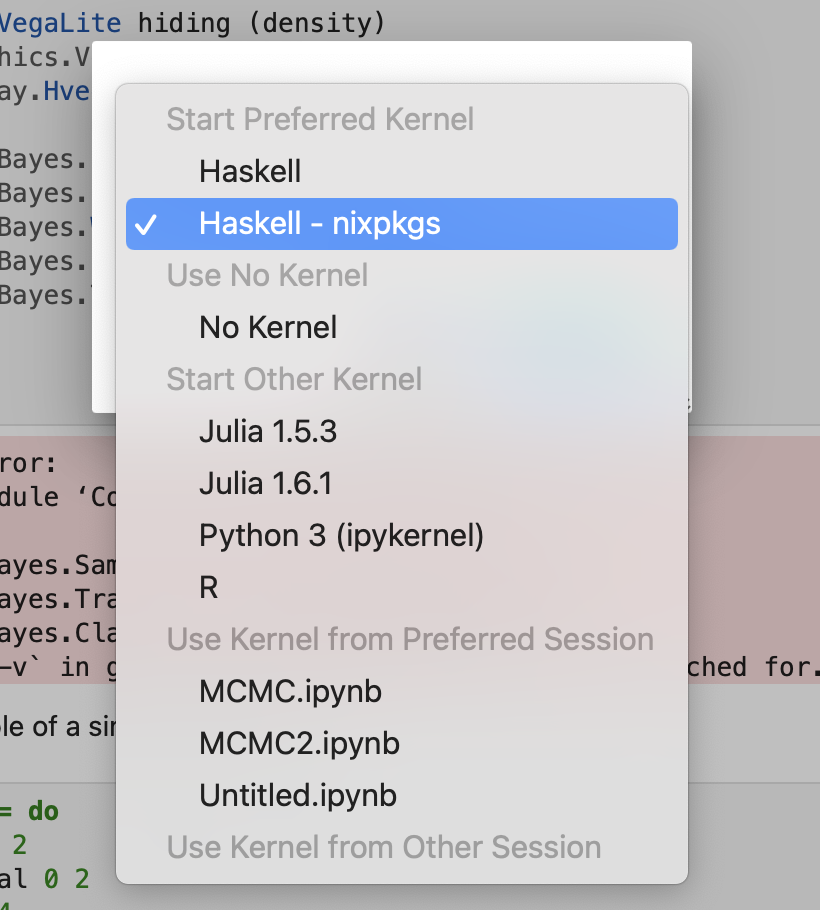Click the Use Kernel from Other Session header
This screenshot has width=820, height=910.
coord(384,847)
